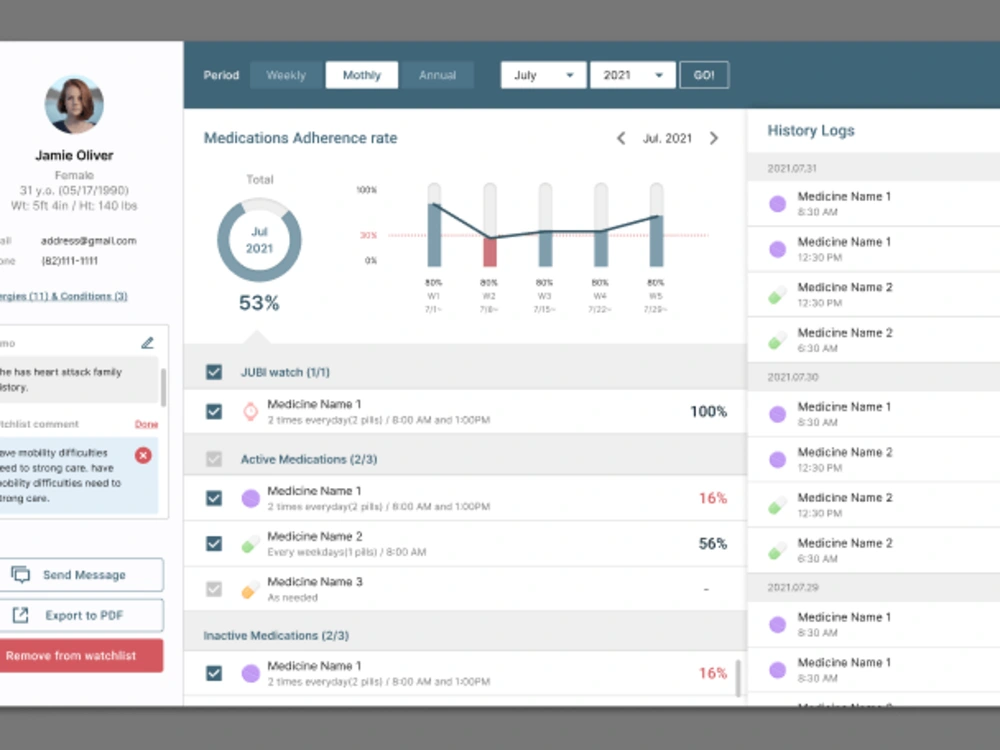Delete the watchlist comment with red X
Image resolution: width=1000 pixels, height=750 pixels.
point(143,455)
